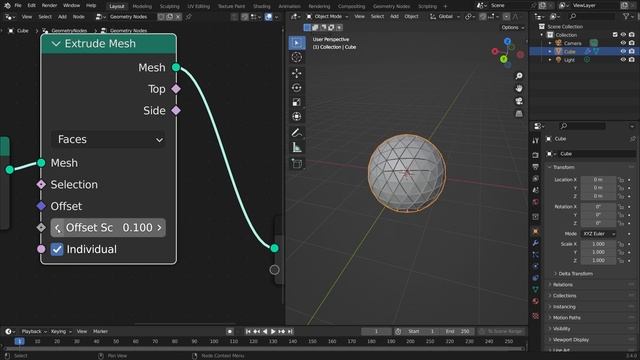Click the Marker menu in timeline
This screenshot has height=360, width=640.
[100, 331]
